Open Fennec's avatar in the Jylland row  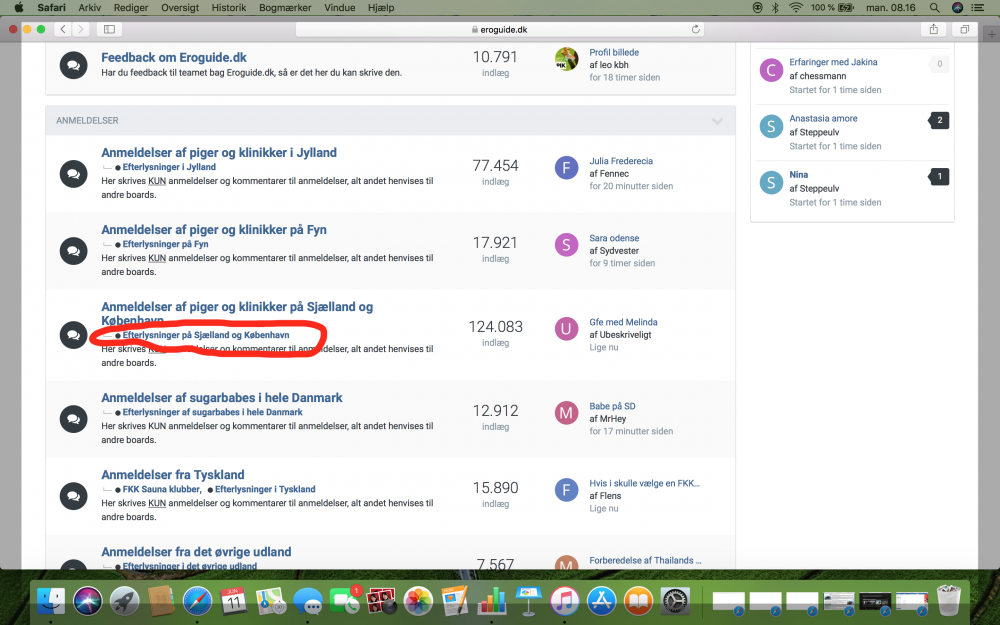pyautogui.click(x=566, y=168)
